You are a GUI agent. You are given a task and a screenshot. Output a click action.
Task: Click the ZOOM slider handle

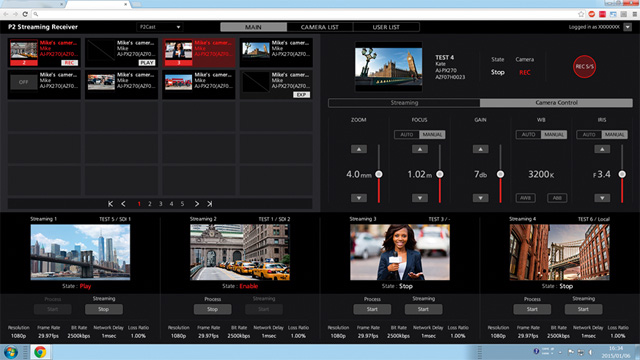tap(379, 174)
